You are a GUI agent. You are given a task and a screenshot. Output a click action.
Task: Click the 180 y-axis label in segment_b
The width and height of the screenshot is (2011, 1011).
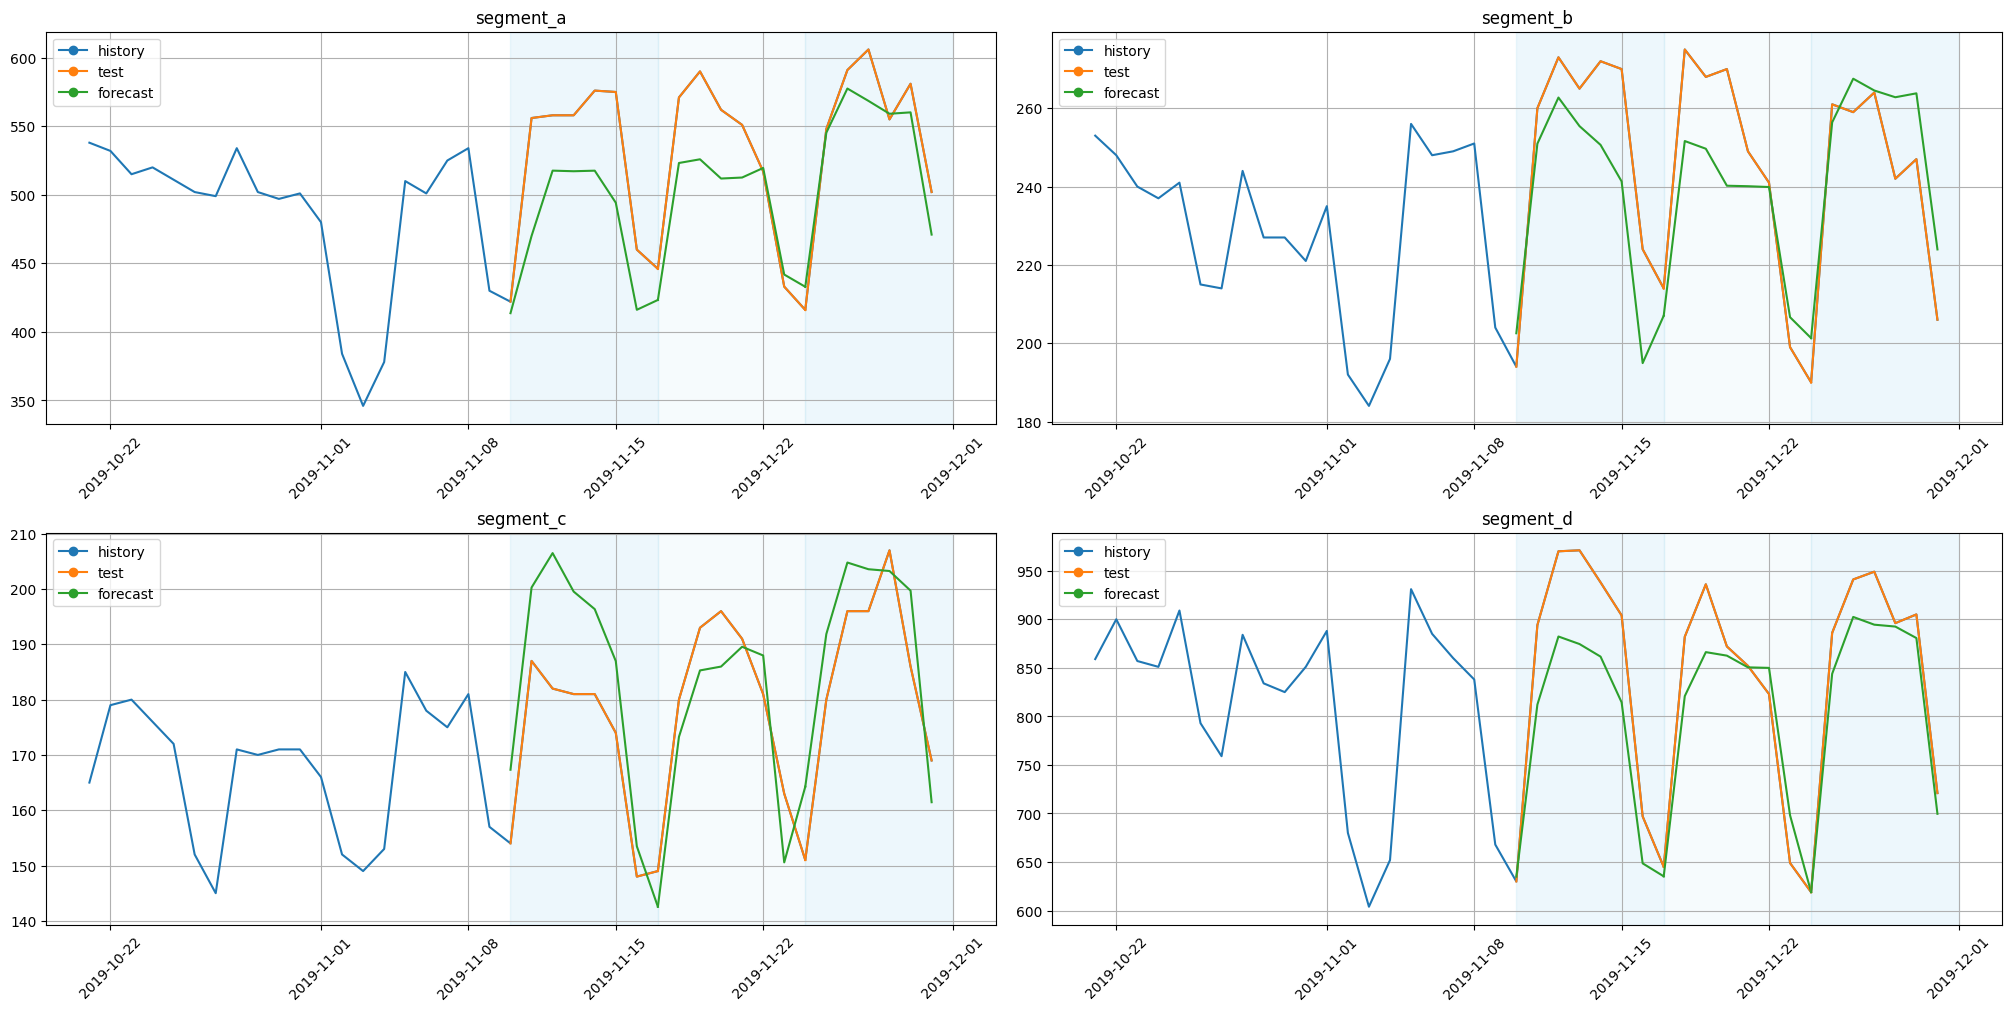click(x=1030, y=423)
